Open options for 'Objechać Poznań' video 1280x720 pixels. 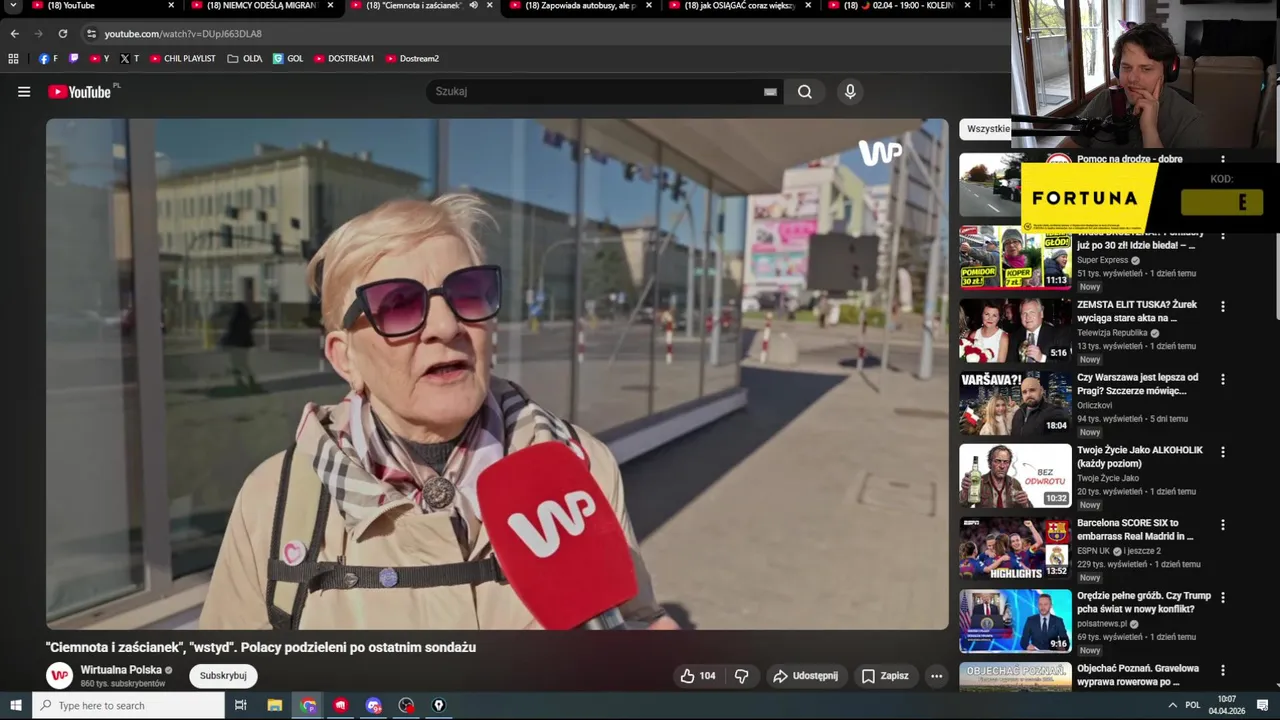1222,670
